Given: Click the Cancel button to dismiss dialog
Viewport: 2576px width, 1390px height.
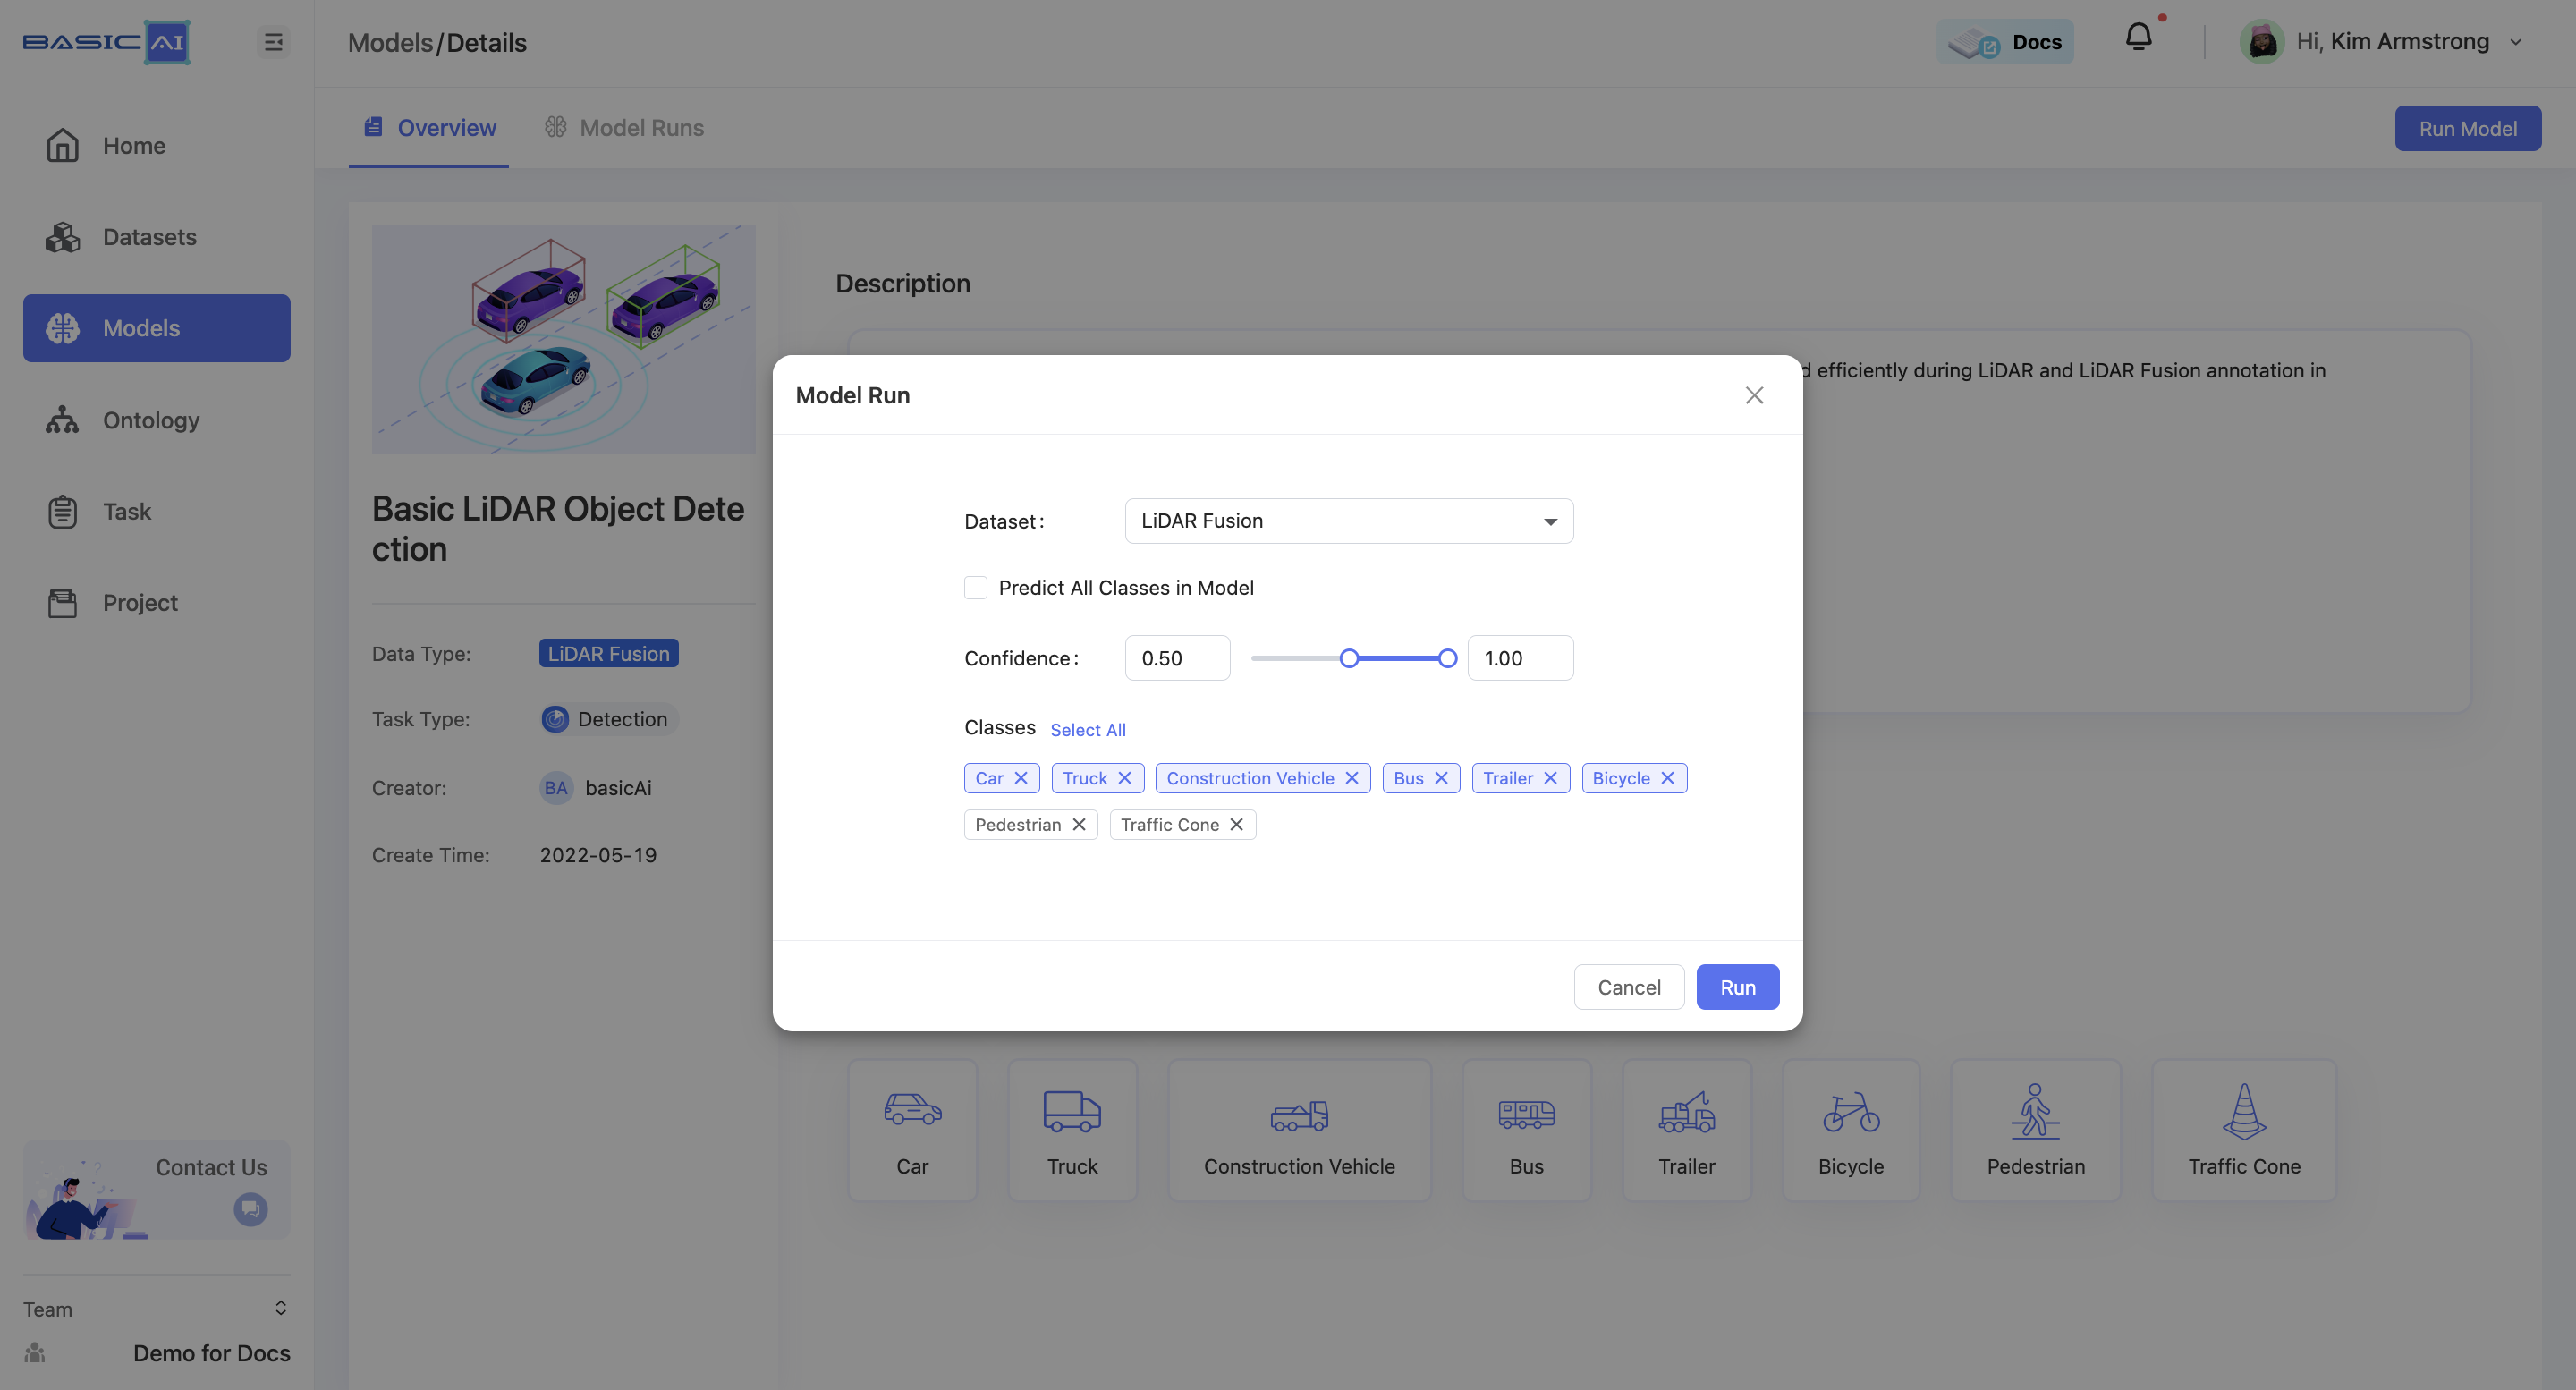Looking at the screenshot, I should 1628,986.
